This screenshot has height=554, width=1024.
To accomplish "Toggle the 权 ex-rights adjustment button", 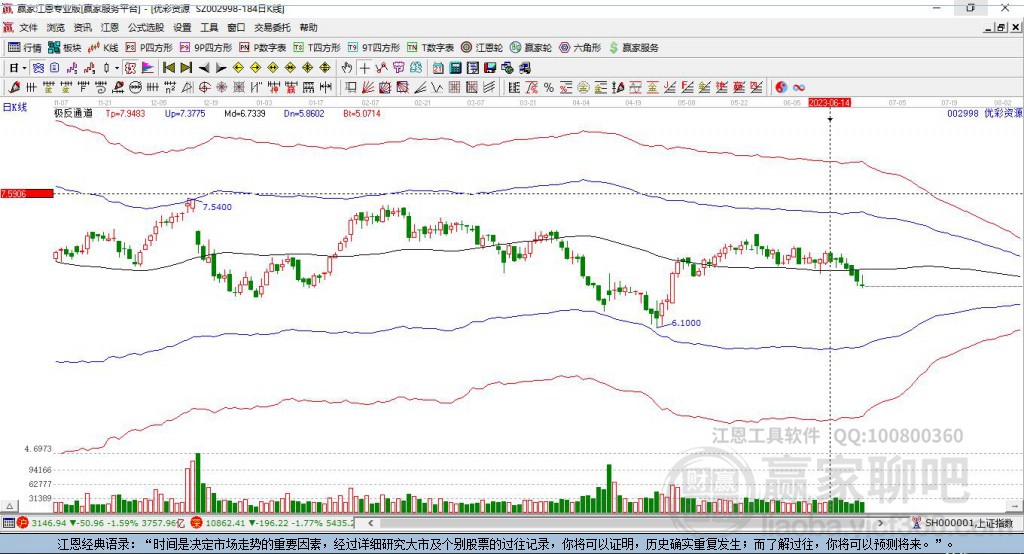I will (x=131, y=68).
